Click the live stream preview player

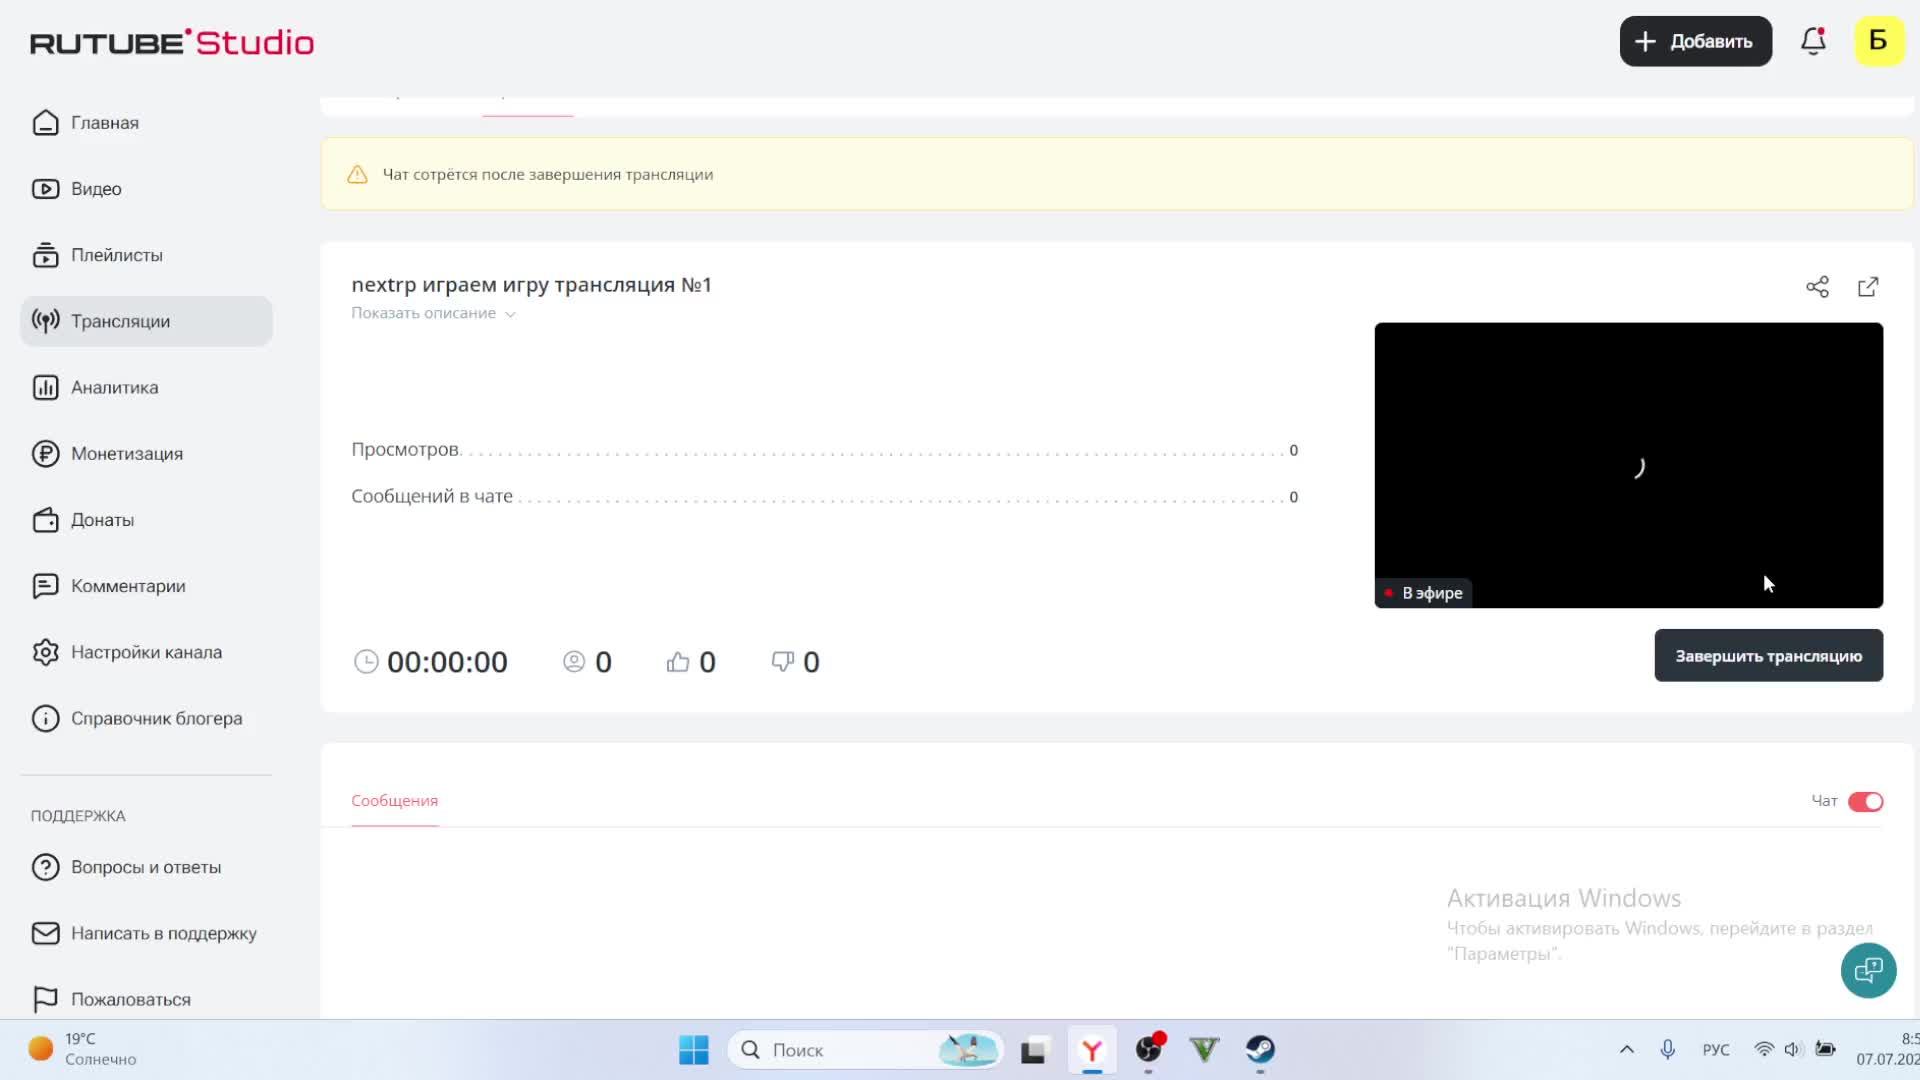1627,464
